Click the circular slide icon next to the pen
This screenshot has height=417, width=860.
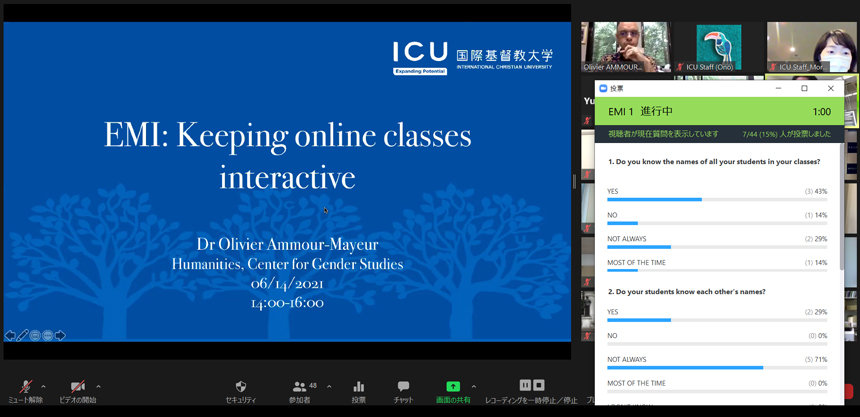point(35,335)
